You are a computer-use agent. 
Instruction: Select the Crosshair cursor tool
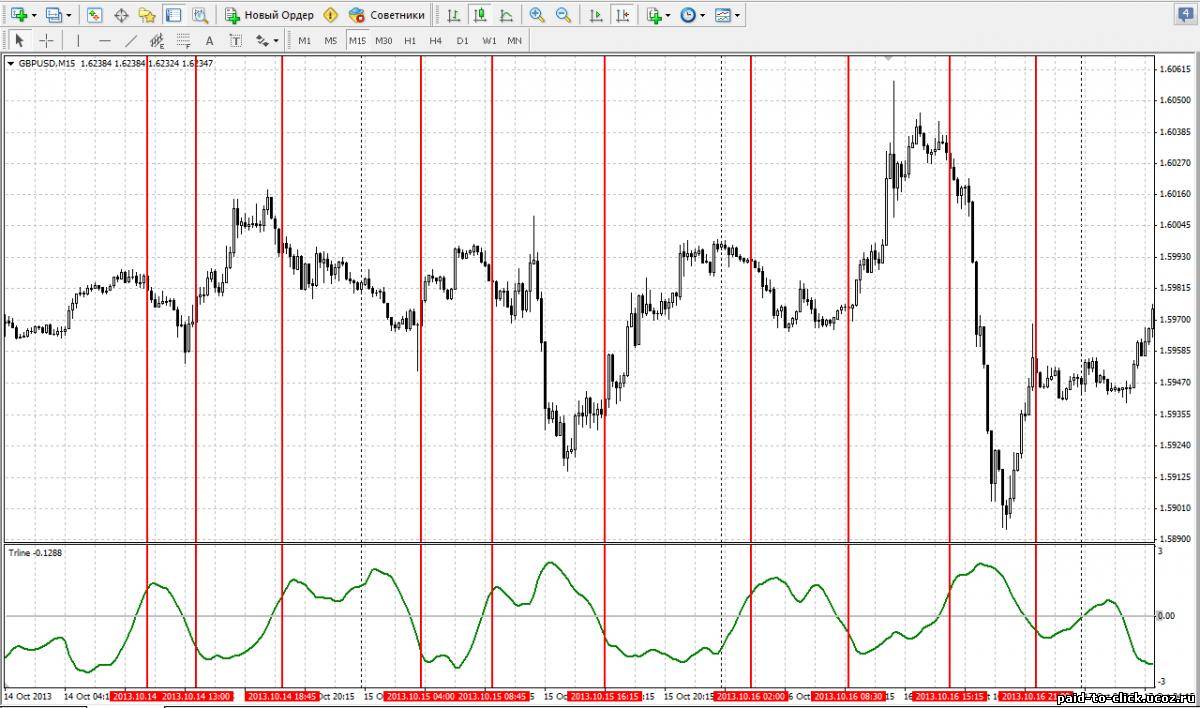[x=46, y=41]
